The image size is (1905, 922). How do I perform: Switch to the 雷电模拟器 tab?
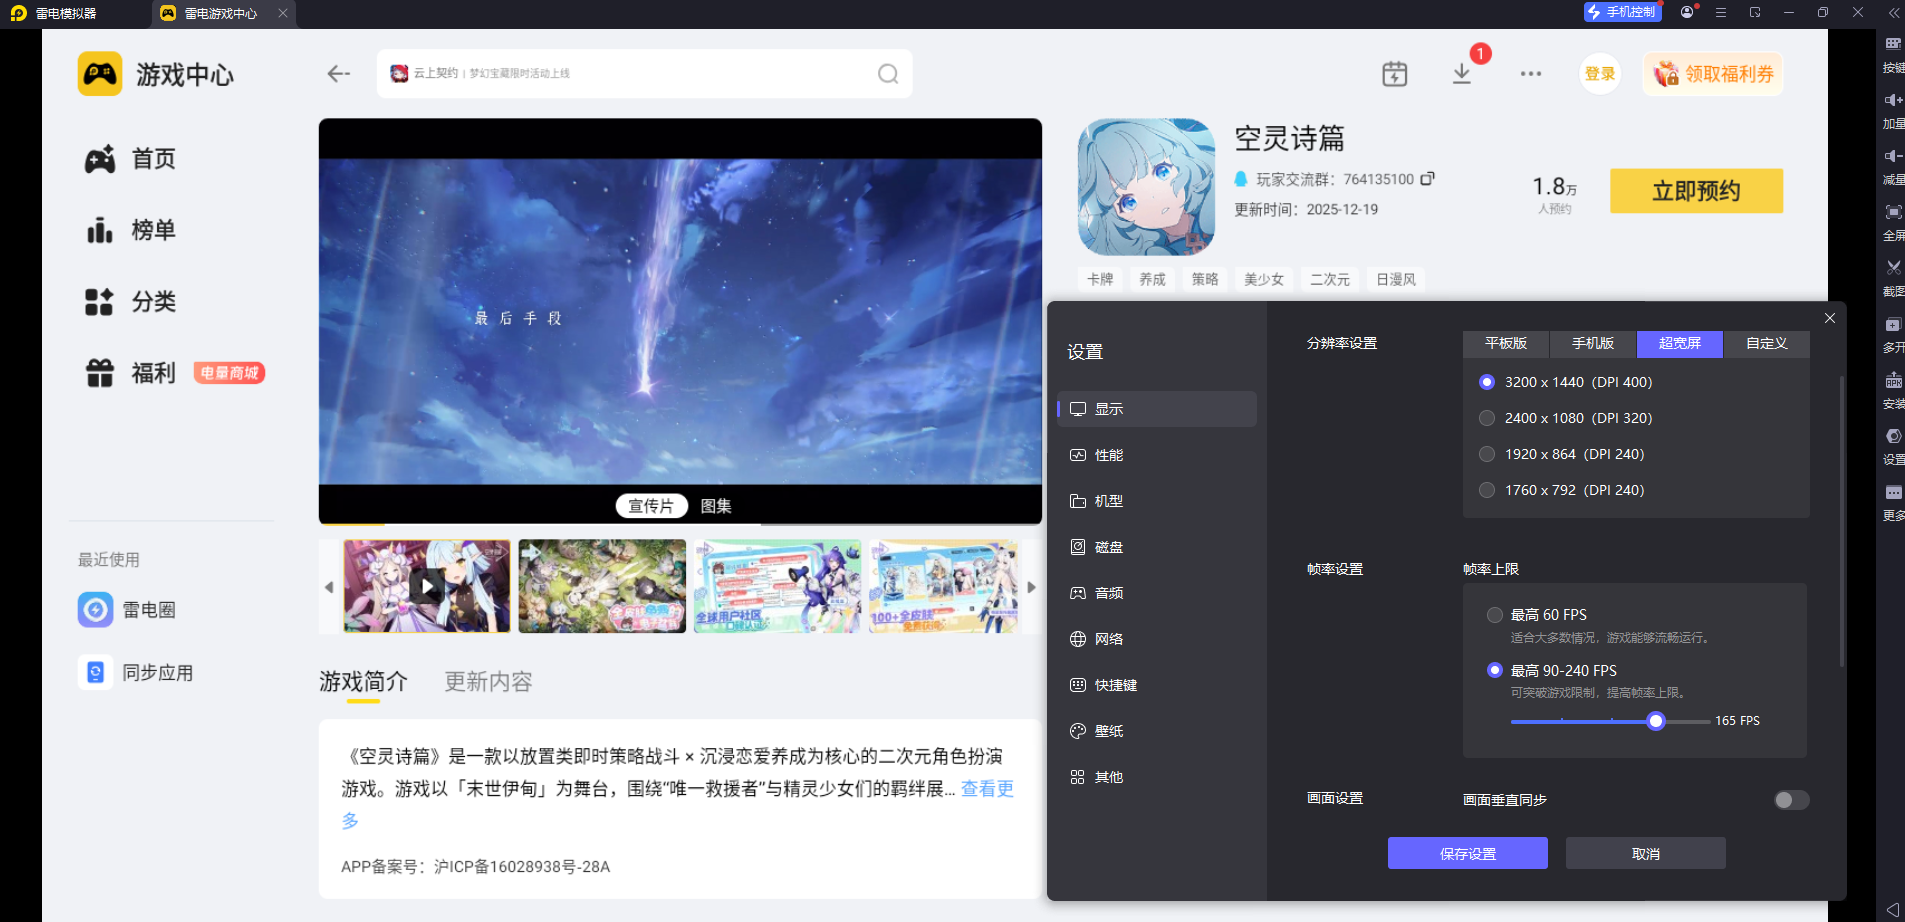(x=66, y=14)
